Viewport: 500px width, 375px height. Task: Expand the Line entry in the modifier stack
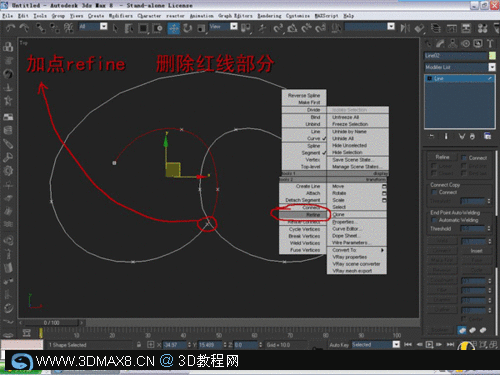tap(429, 78)
